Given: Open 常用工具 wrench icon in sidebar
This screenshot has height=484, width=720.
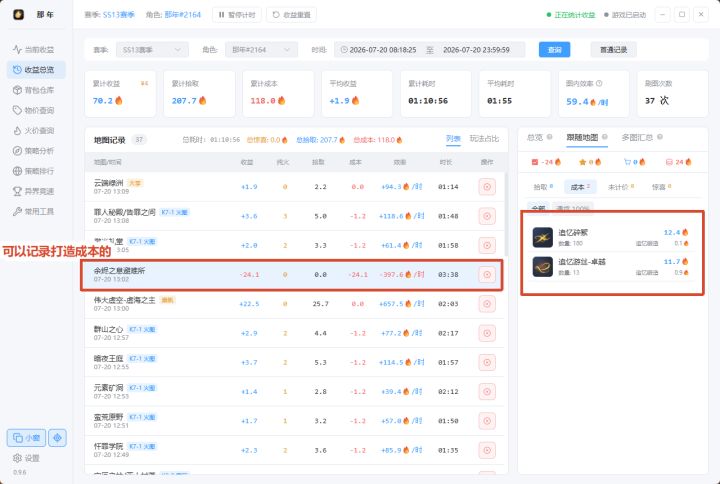Looking at the screenshot, I should point(17,211).
